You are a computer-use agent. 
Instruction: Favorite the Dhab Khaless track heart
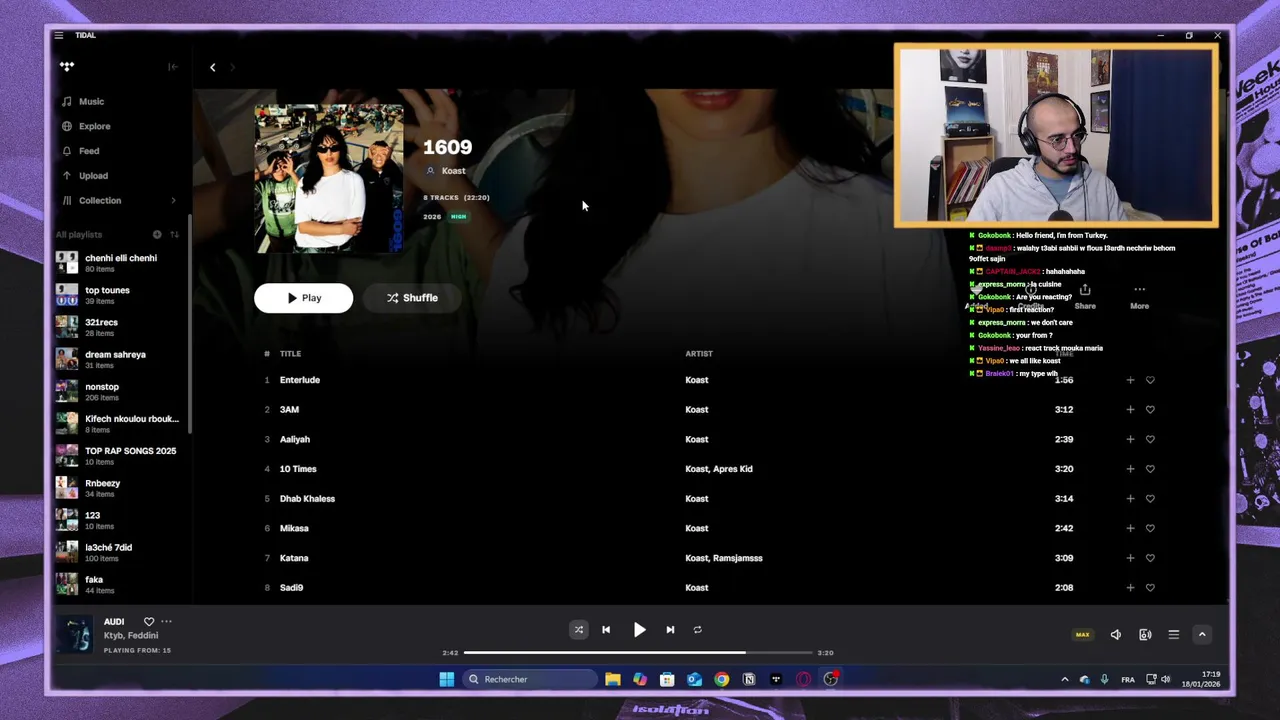coord(1150,498)
